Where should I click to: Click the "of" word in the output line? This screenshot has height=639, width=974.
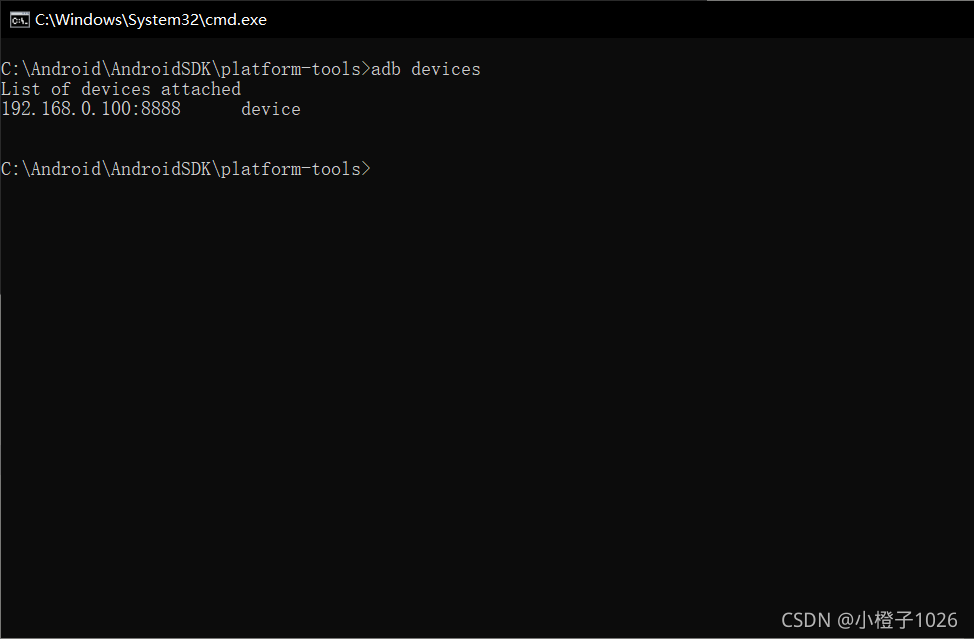click(x=61, y=89)
